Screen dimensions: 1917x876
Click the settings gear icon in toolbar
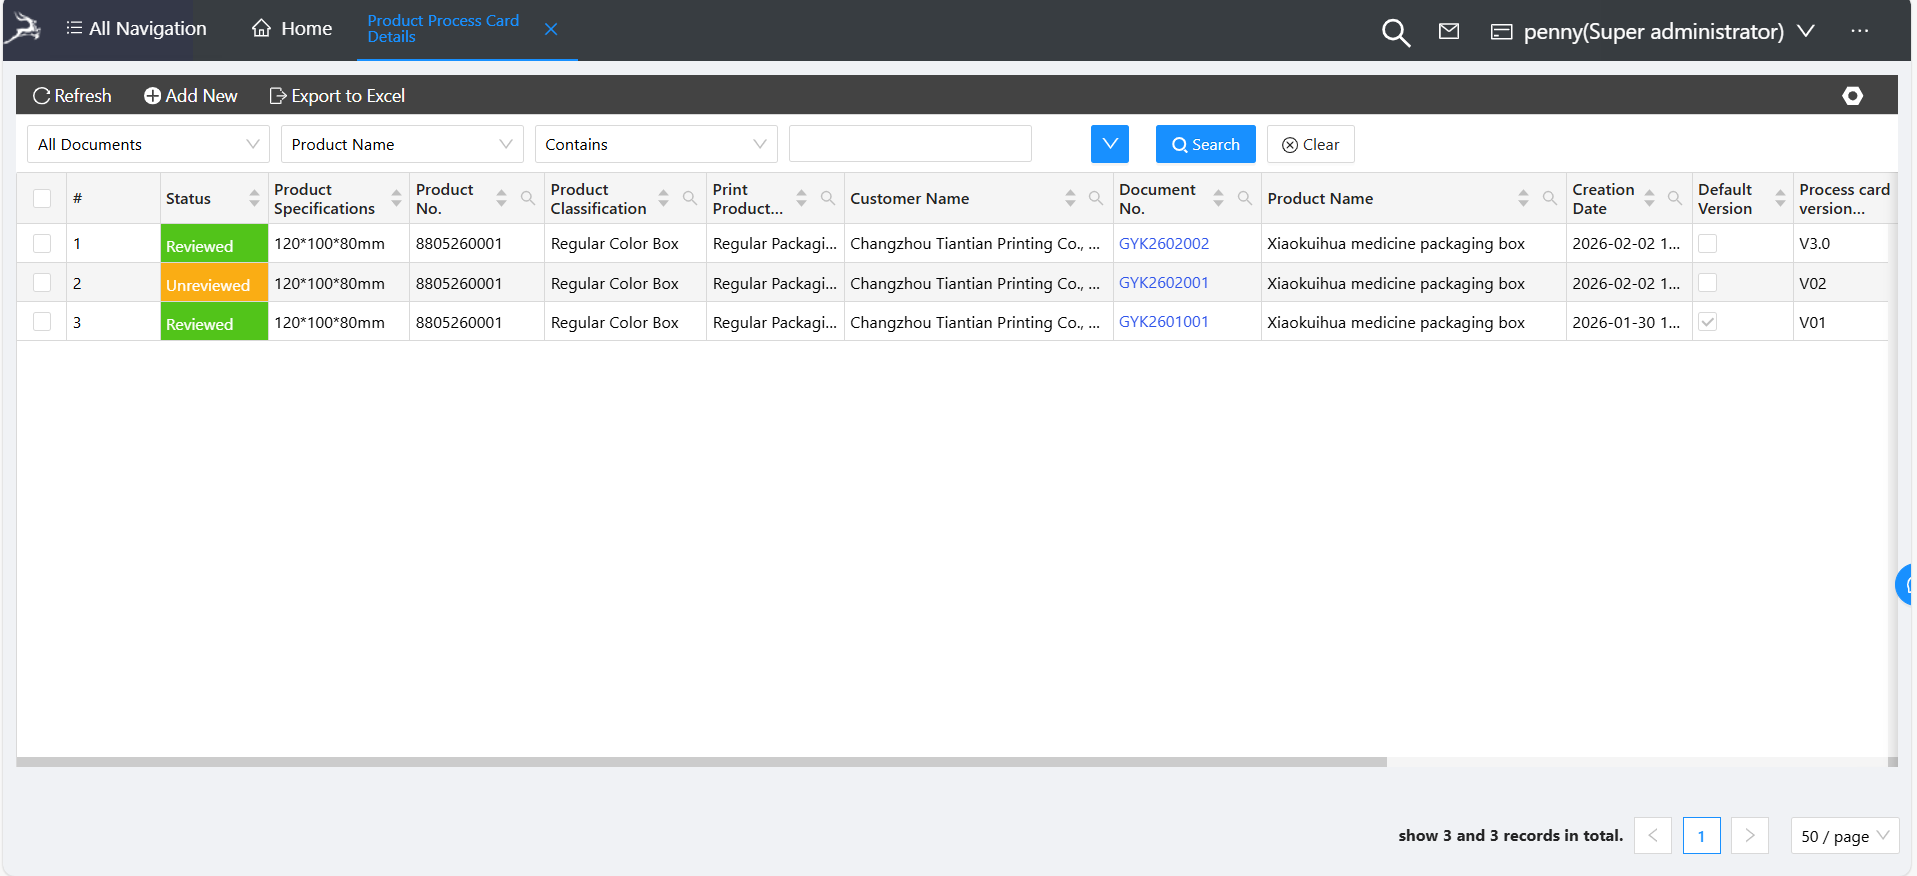1852,96
